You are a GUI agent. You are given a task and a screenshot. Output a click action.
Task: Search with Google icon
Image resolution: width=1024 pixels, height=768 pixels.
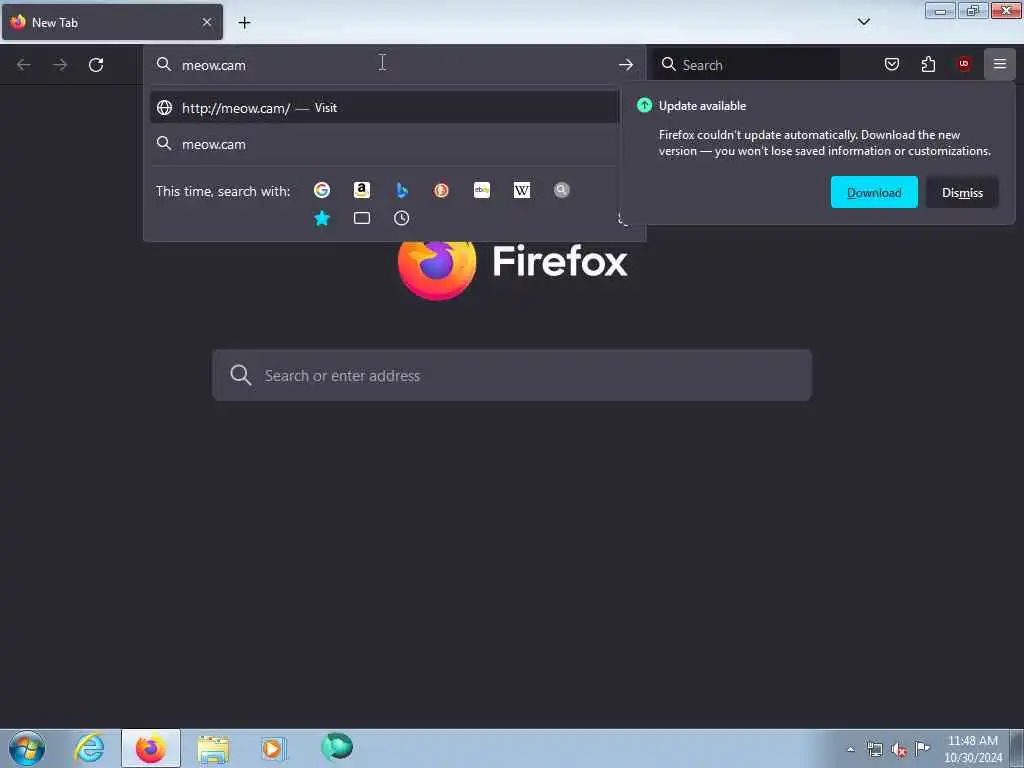tap(321, 190)
